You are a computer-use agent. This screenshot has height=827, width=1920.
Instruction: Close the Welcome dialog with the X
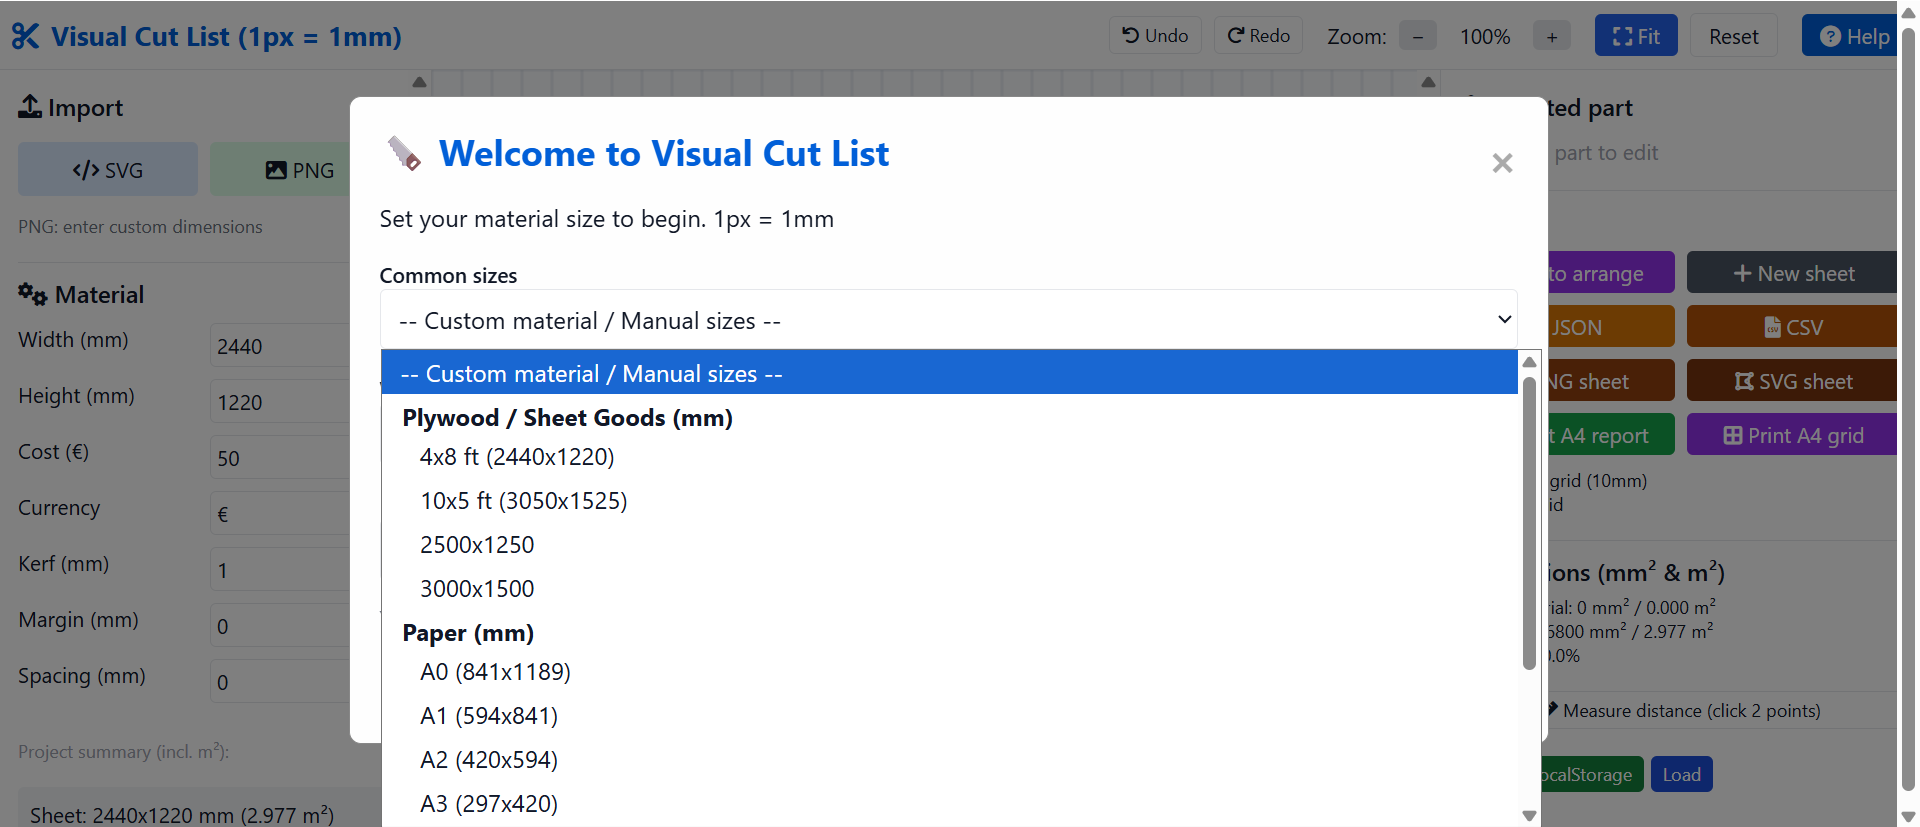(x=1502, y=163)
